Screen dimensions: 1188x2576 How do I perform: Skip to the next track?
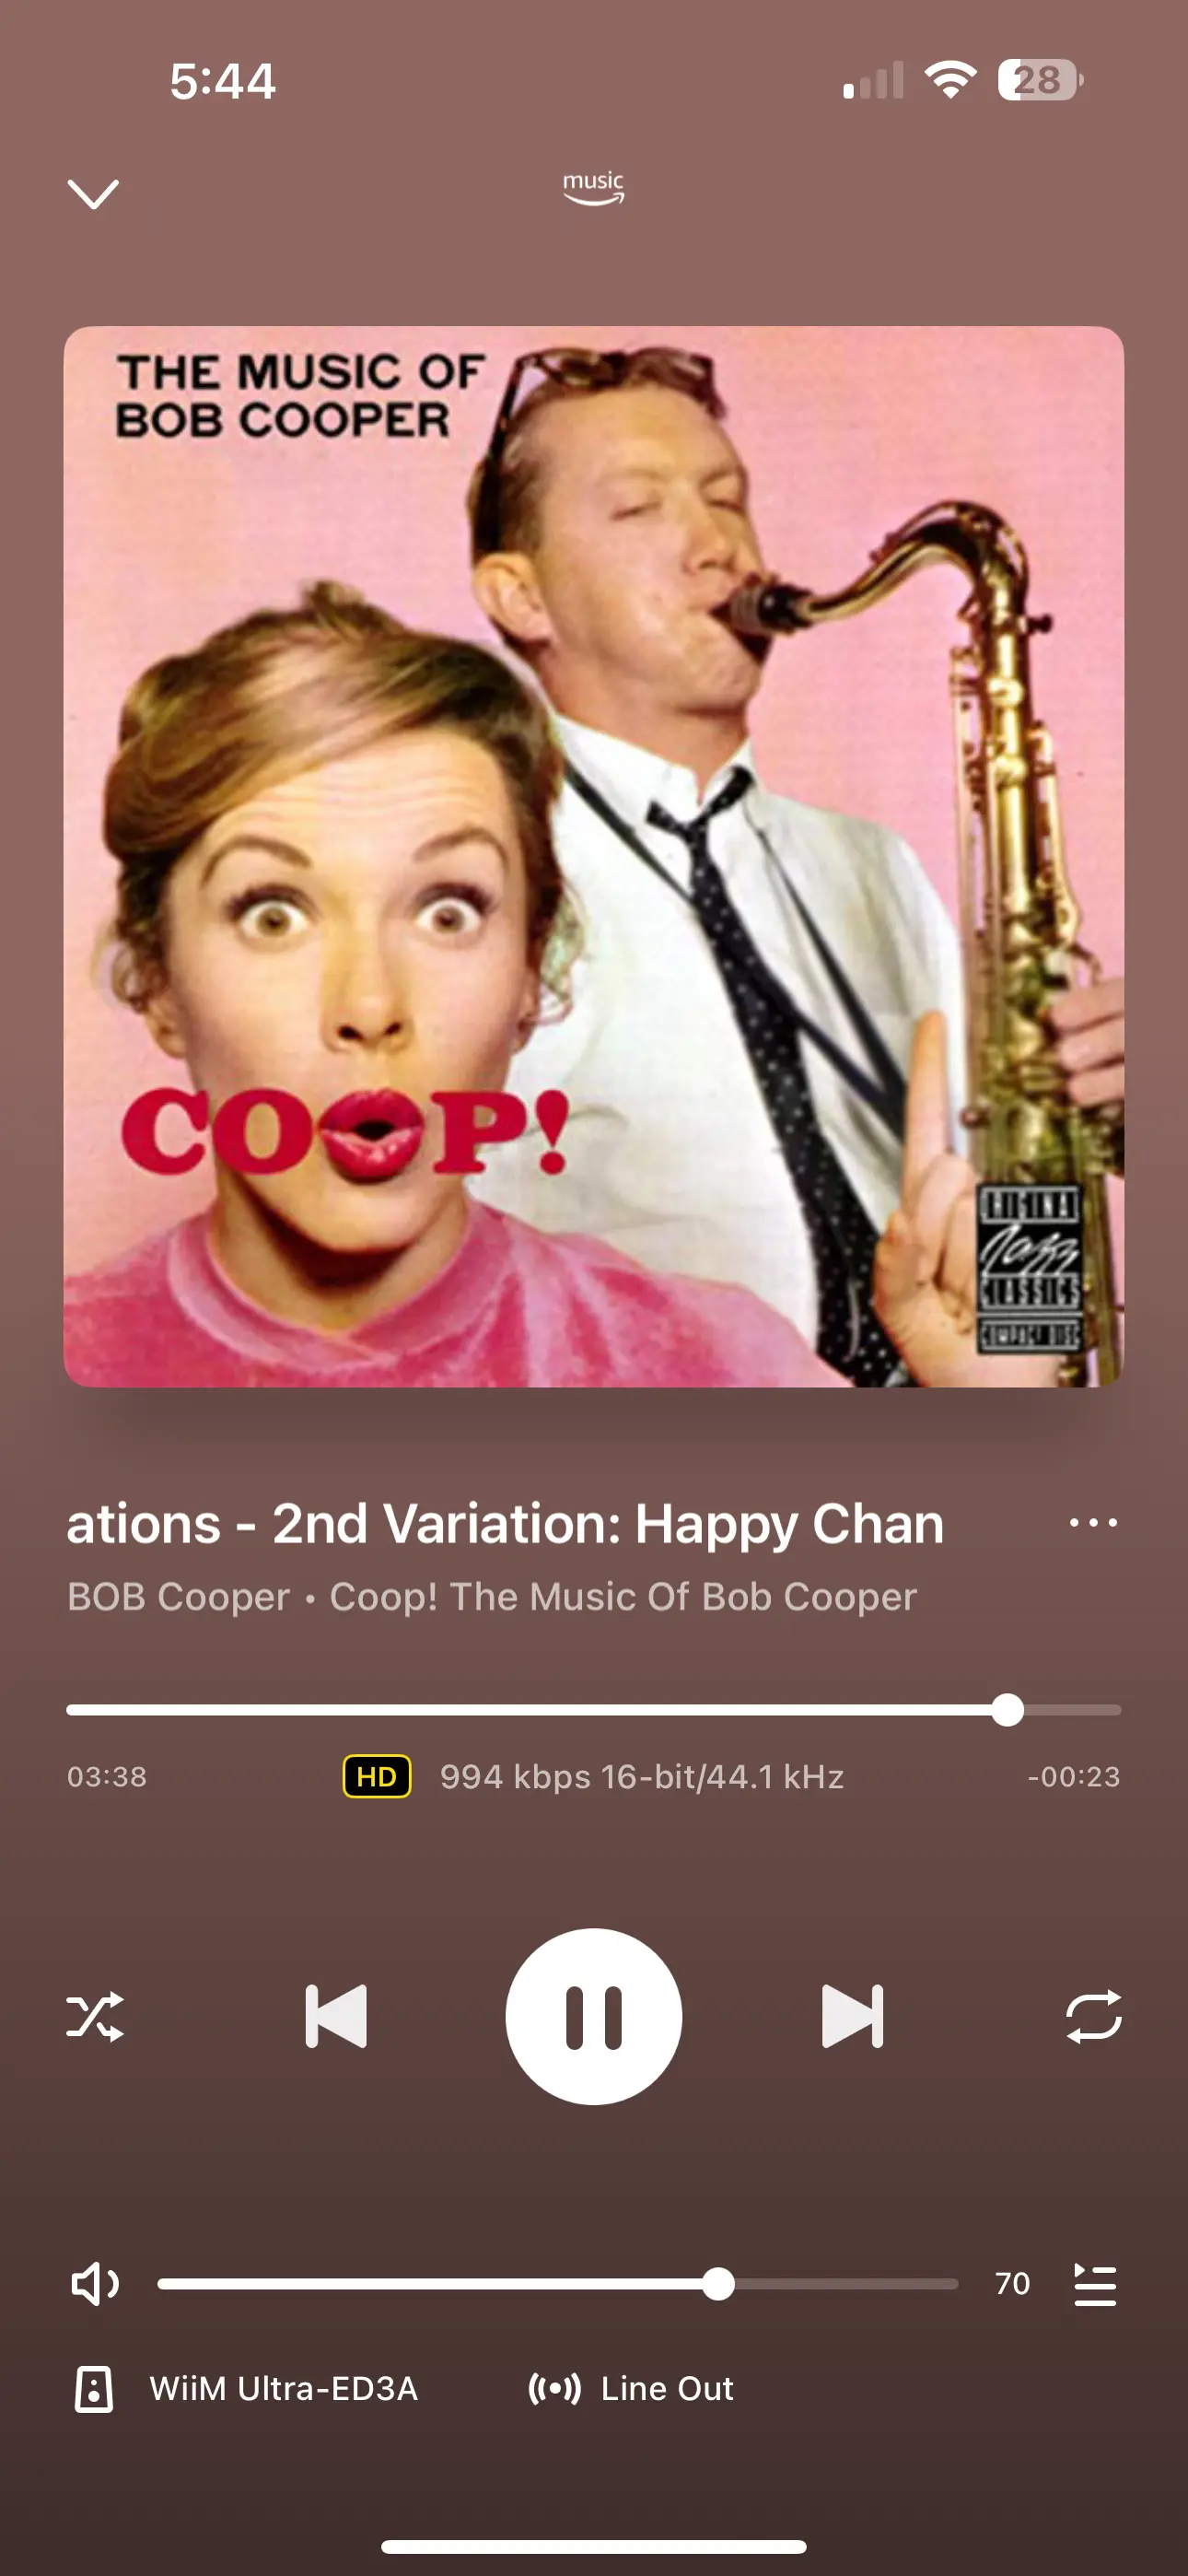(x=852, y=2016)
